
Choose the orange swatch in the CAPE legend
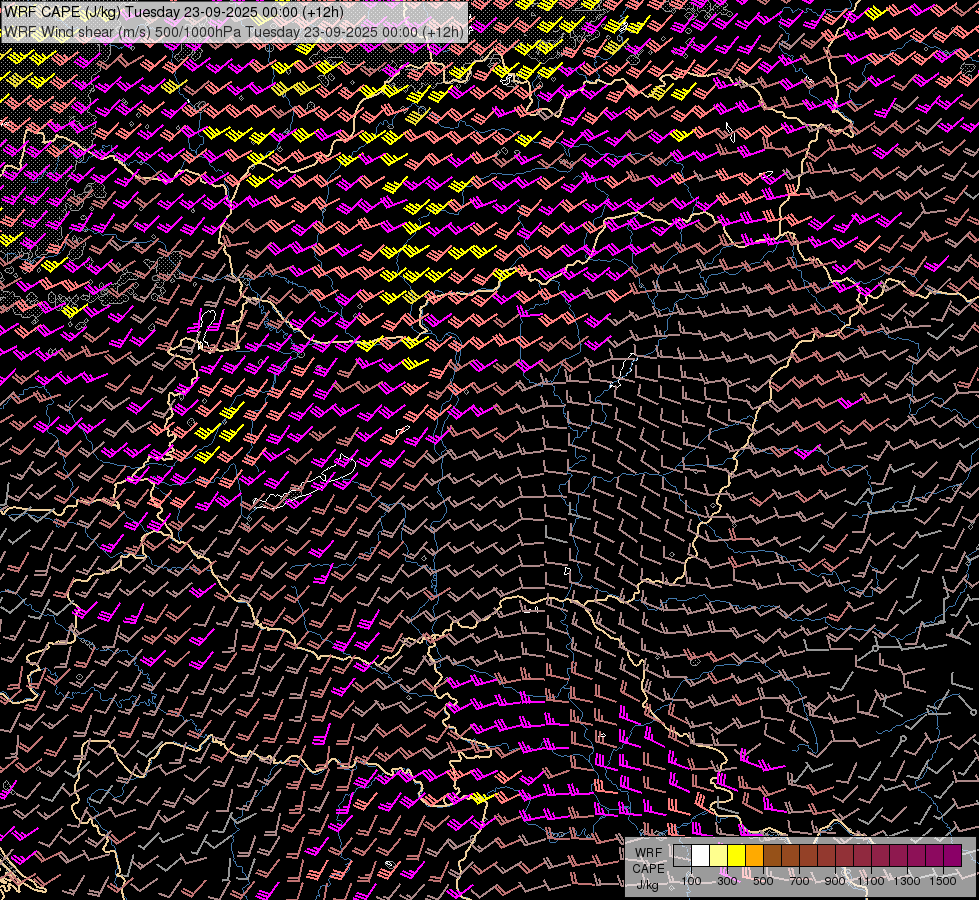click(755, 856)
